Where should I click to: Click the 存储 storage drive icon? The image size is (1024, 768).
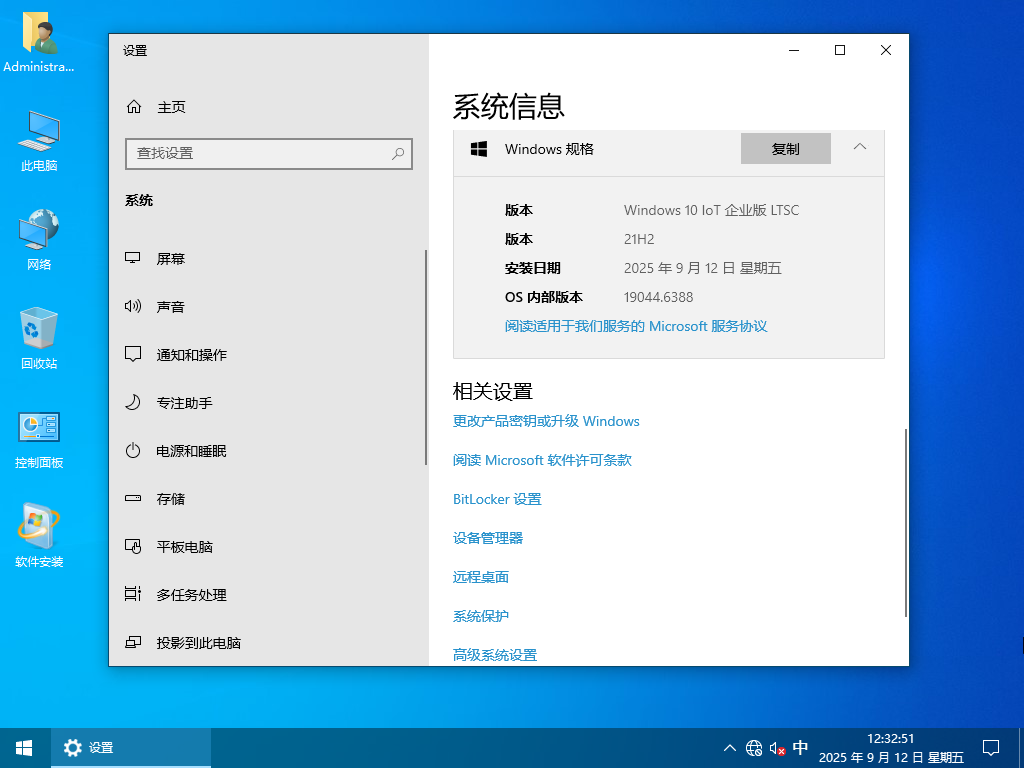tap(133, 498)
